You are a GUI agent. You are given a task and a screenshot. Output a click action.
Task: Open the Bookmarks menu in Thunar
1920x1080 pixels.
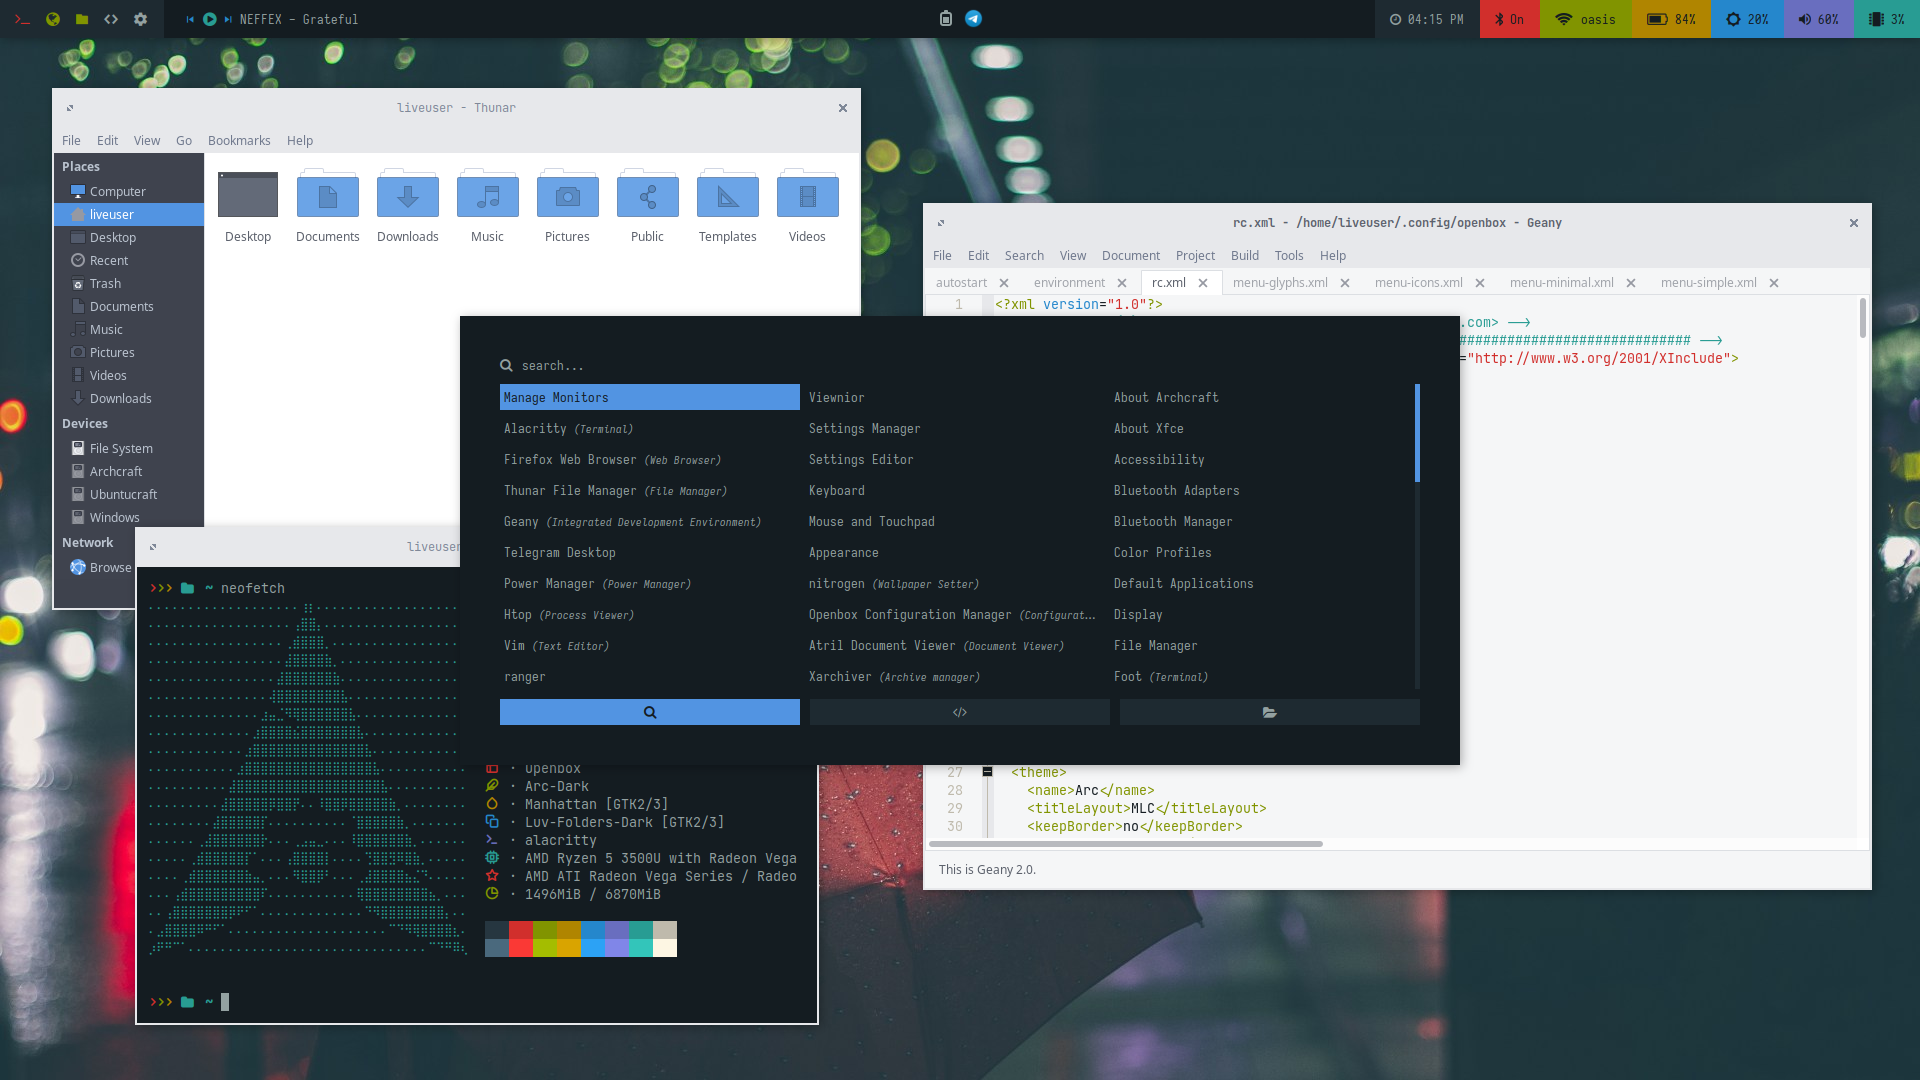point(239,141)
